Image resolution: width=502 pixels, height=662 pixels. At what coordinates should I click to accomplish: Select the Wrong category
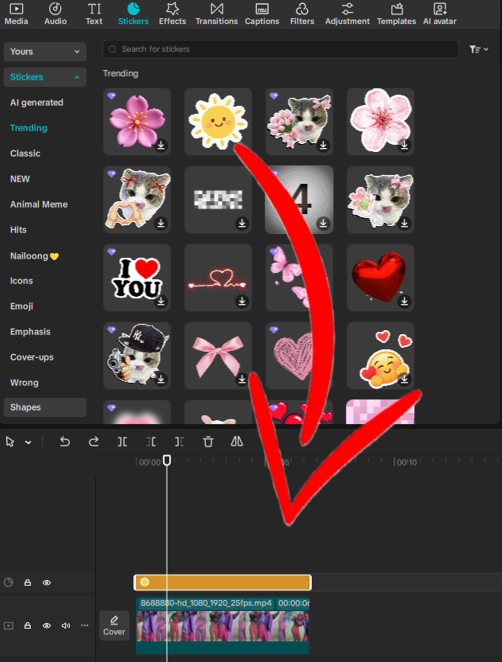coord(24,383)
